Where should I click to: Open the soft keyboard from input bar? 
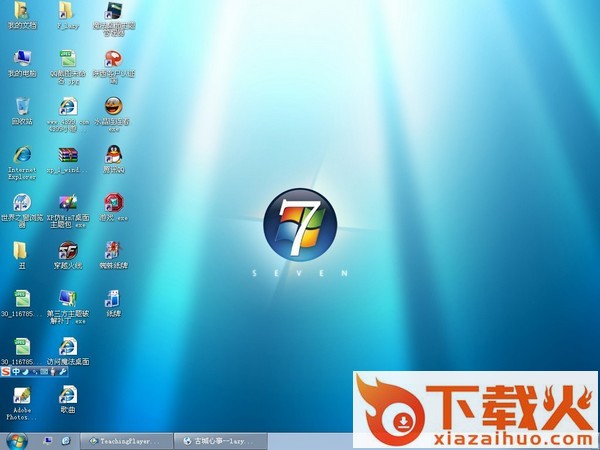click(44, 372)
